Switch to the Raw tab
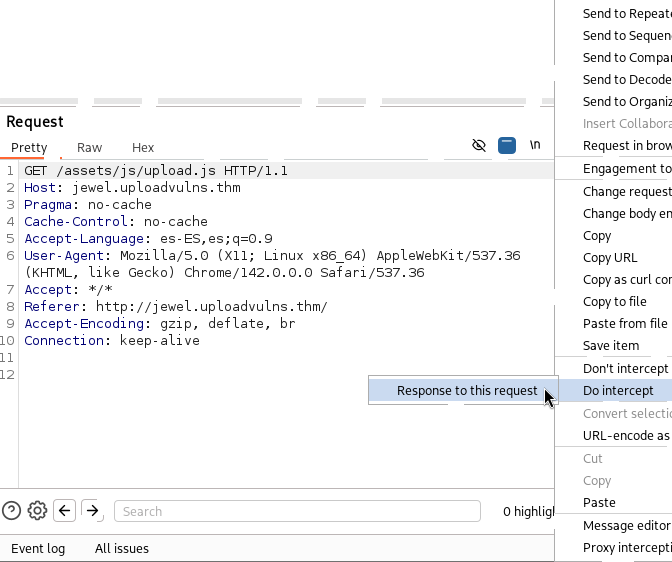The width and height of the screenshot is (672, 562). (90, 147)
